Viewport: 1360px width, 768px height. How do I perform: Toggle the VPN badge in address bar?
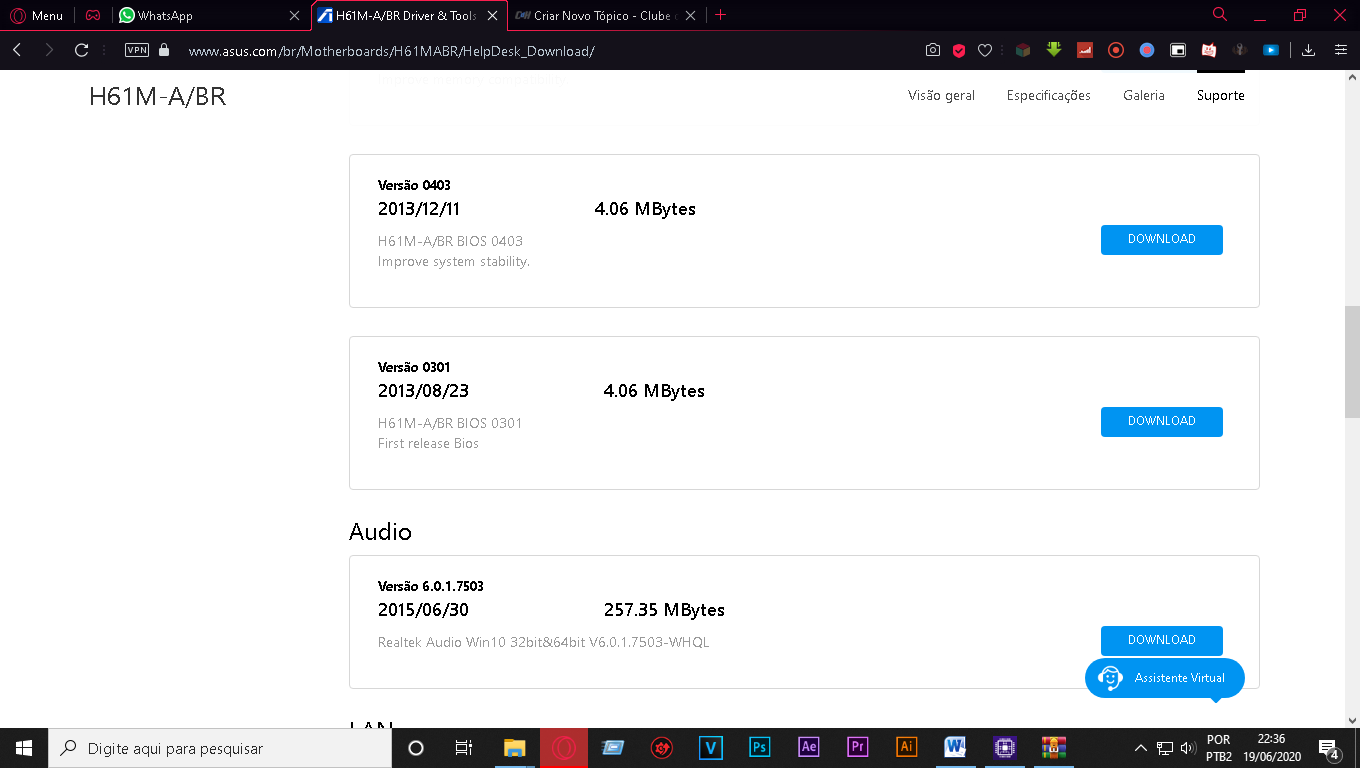(136, 49)
